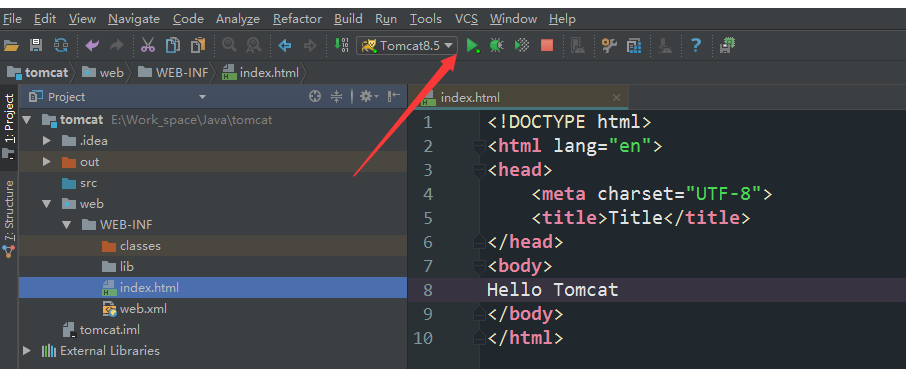The image size is (906, 369).
Task: Click the tomcat breadcrumb
Action: coord(38,73)
